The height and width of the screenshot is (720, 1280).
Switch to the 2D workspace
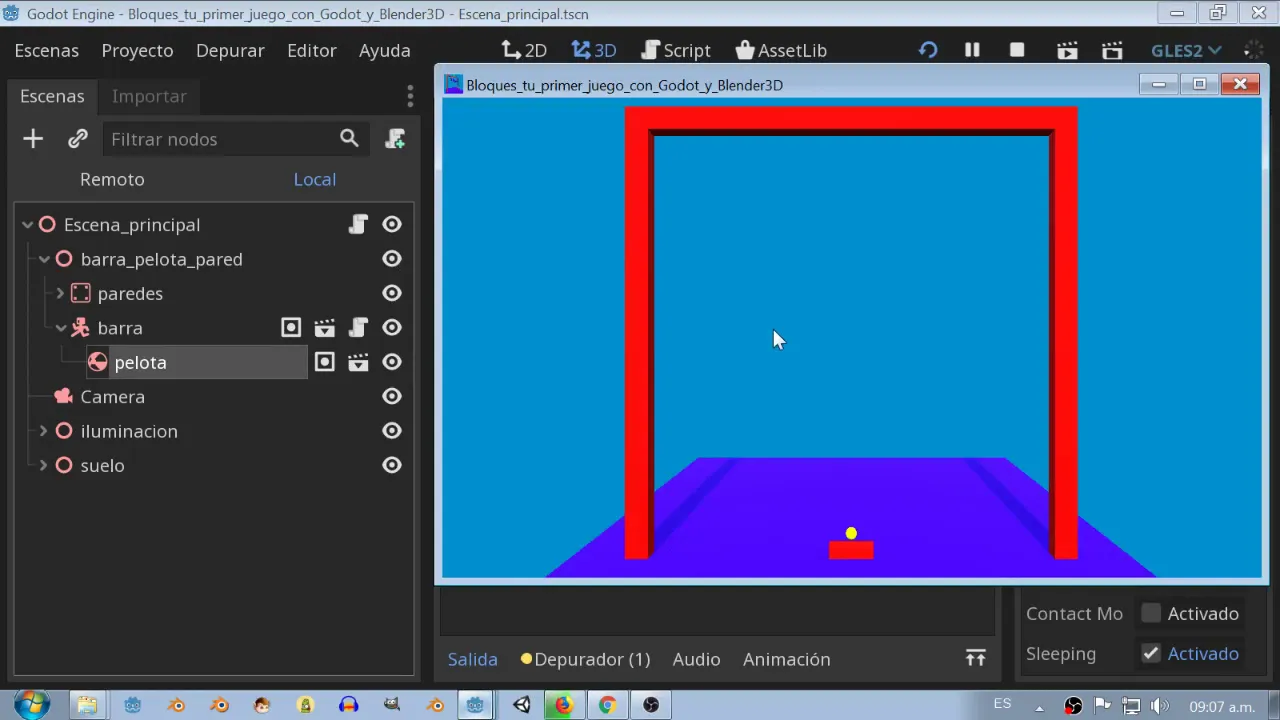[x=524, y=50]
